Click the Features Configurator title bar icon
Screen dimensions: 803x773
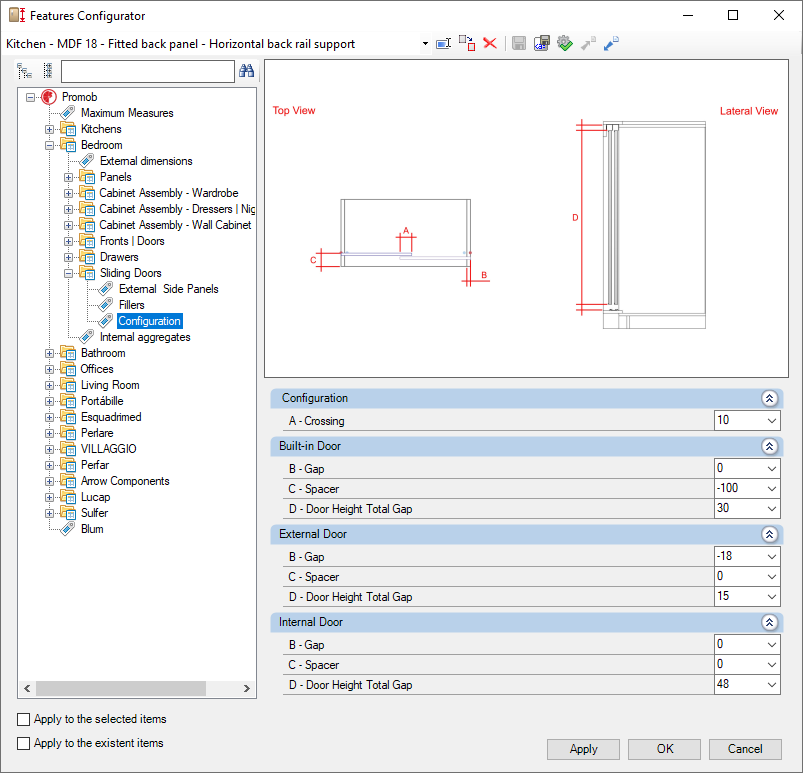(x=17, y=15)
